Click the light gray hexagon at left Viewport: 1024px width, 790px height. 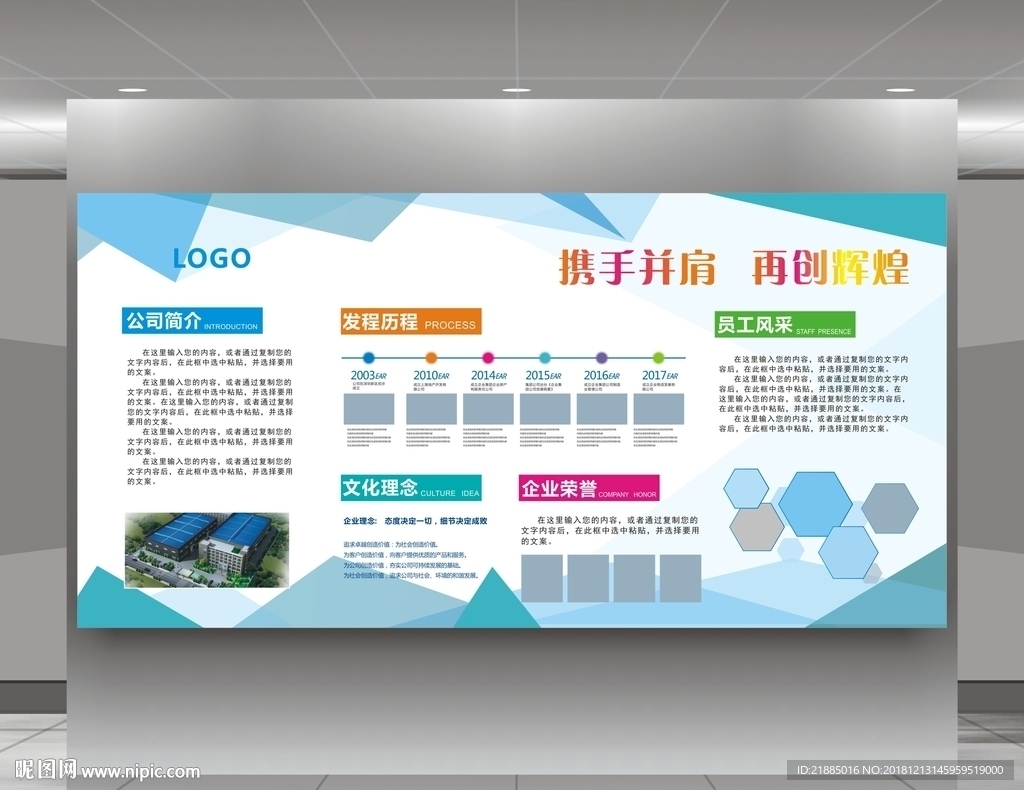756,526
